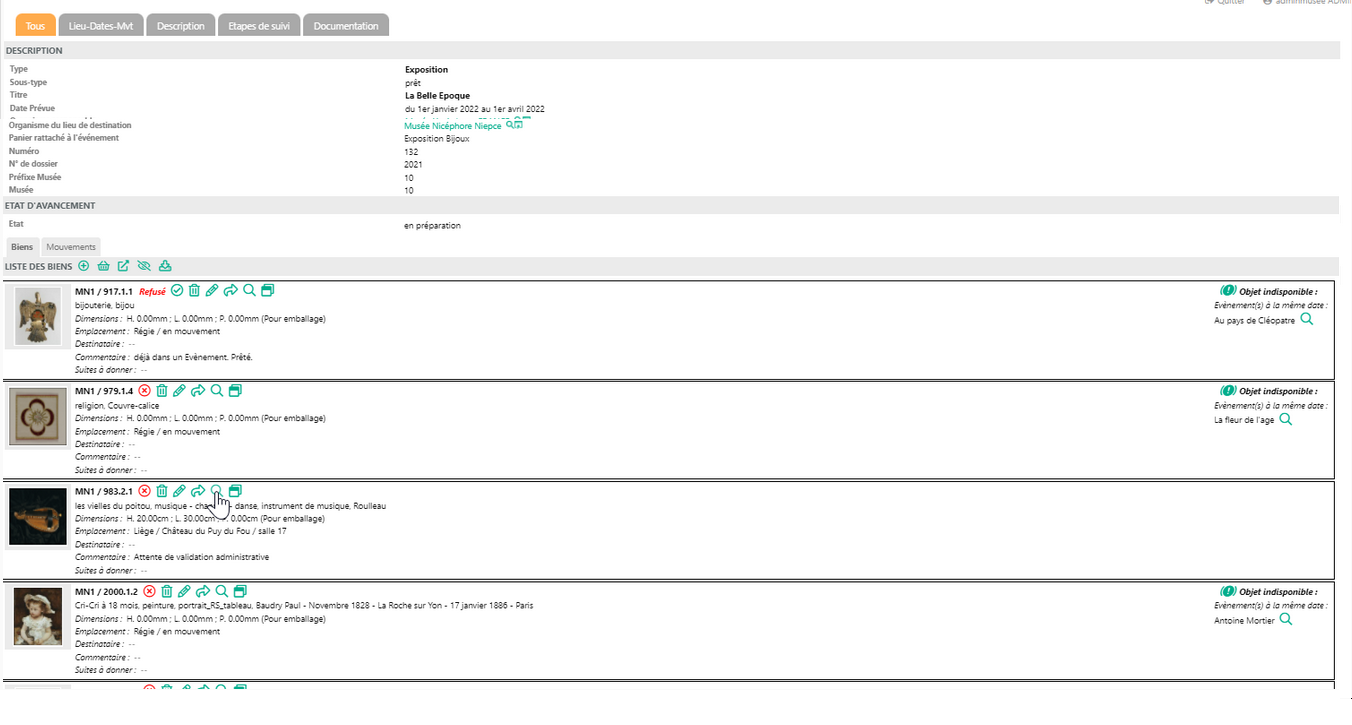The image size is (1352, 725).
Task: Click the Quitter link at the top
Action: [1230, 2]
